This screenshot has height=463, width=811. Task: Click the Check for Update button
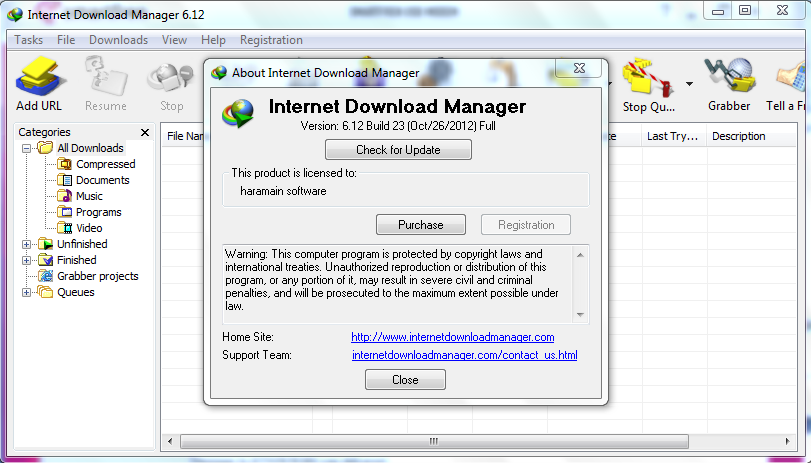click(398, 150)
